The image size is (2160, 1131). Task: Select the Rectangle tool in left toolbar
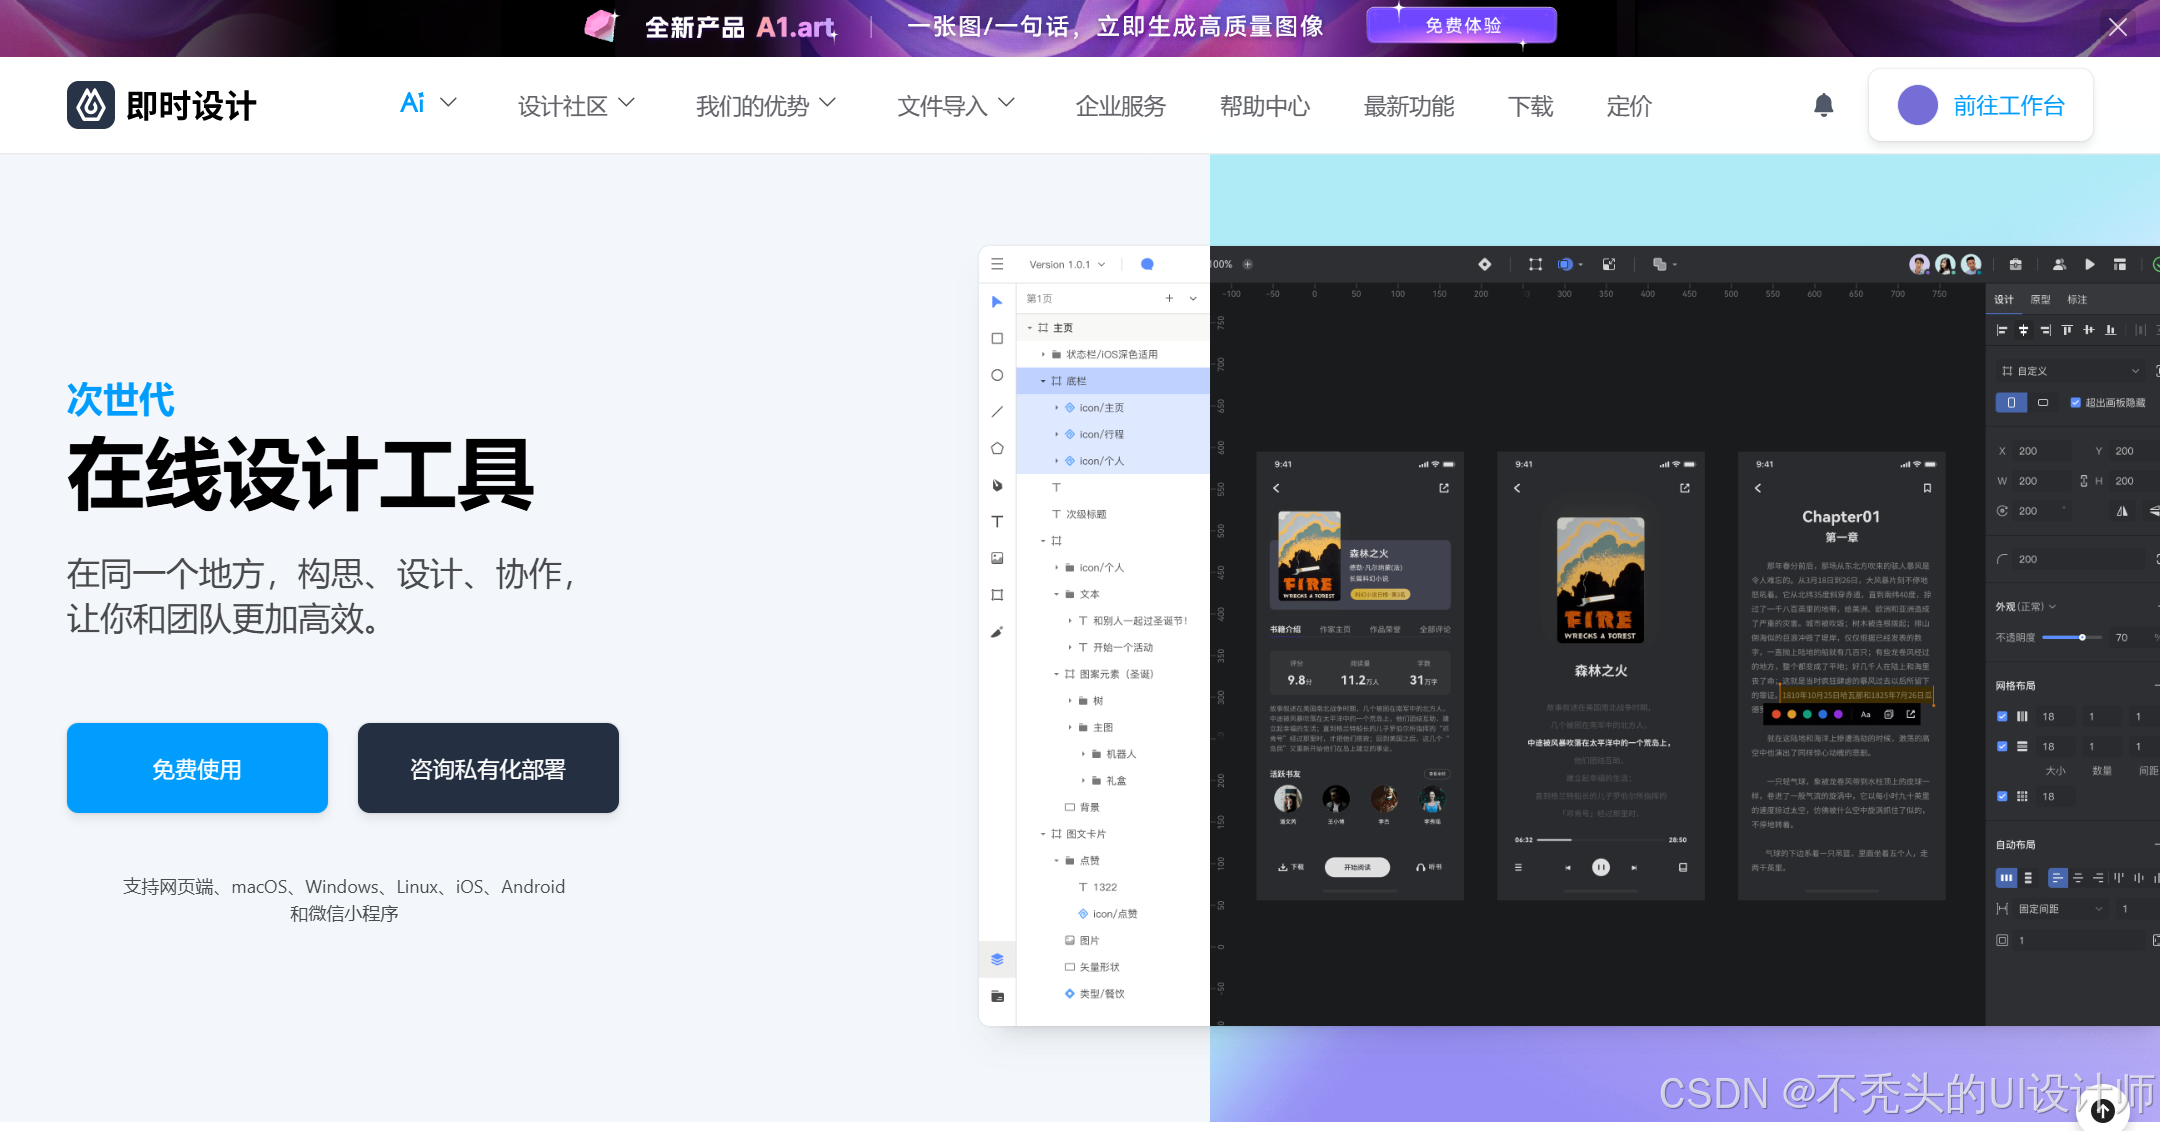[997, 338]
